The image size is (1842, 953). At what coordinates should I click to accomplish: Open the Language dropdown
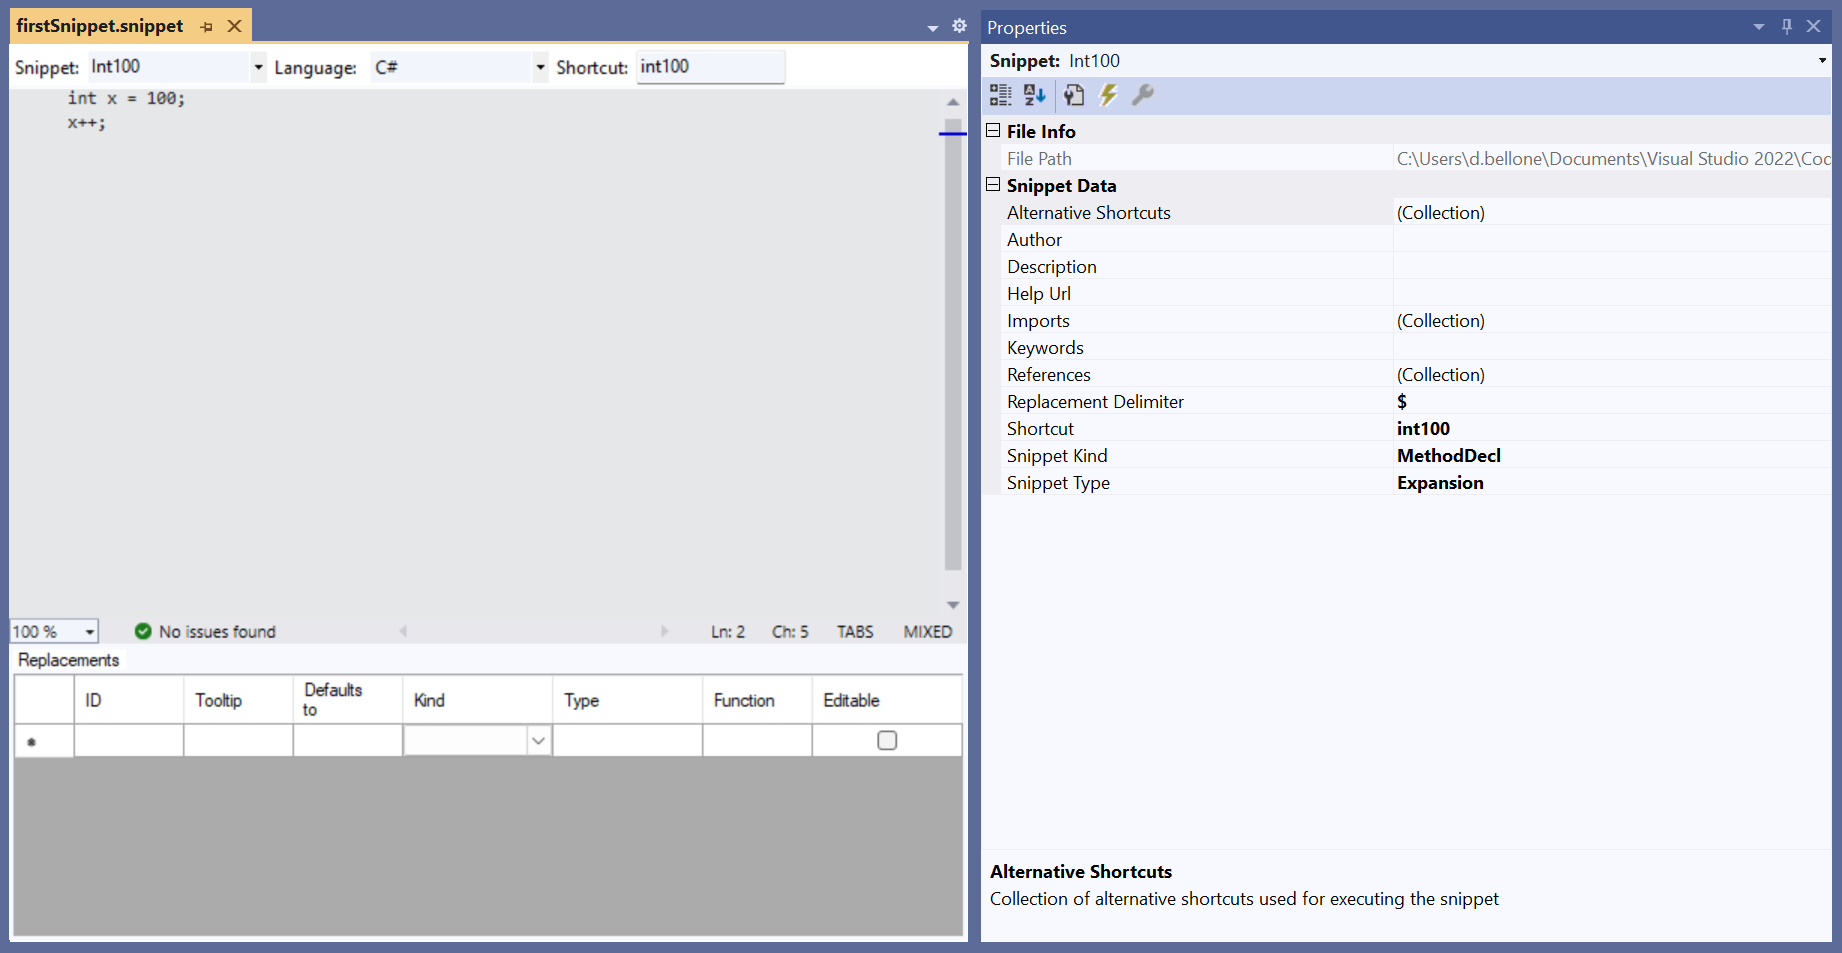540,67
